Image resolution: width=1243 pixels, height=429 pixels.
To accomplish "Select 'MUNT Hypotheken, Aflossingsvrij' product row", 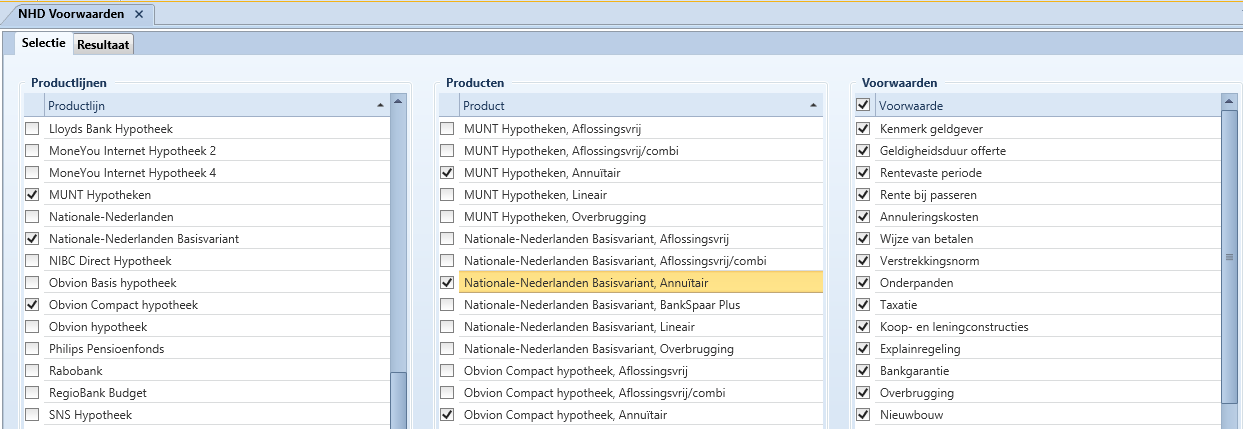I will [631, 129].
